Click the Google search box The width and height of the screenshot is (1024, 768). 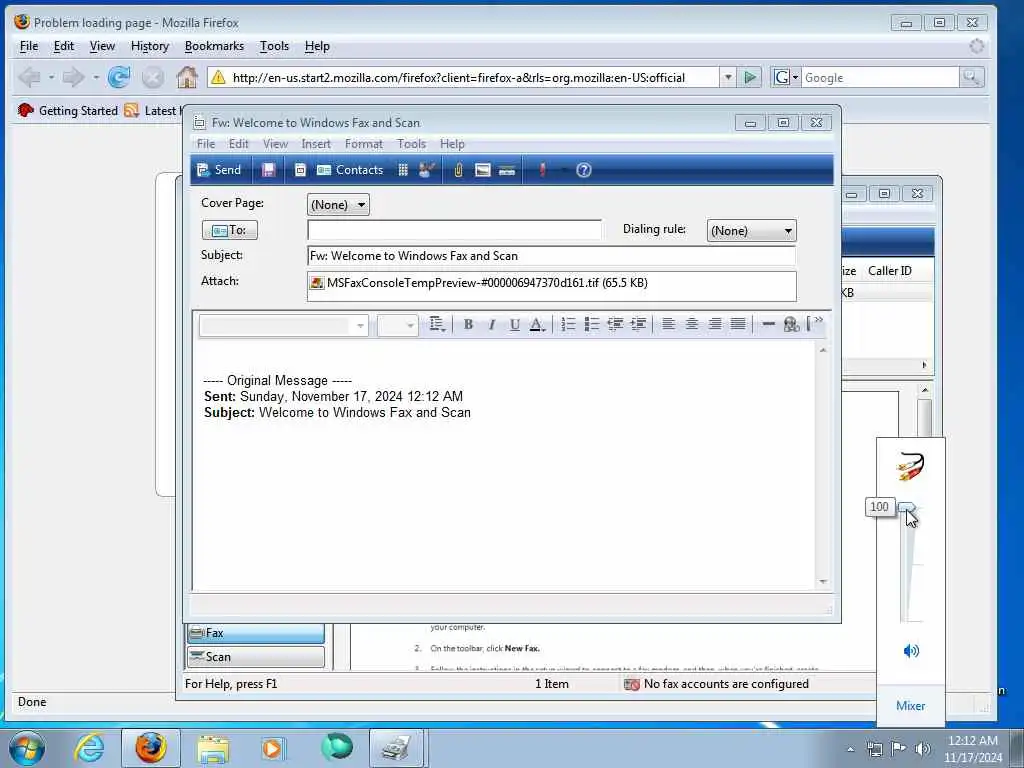880,78
